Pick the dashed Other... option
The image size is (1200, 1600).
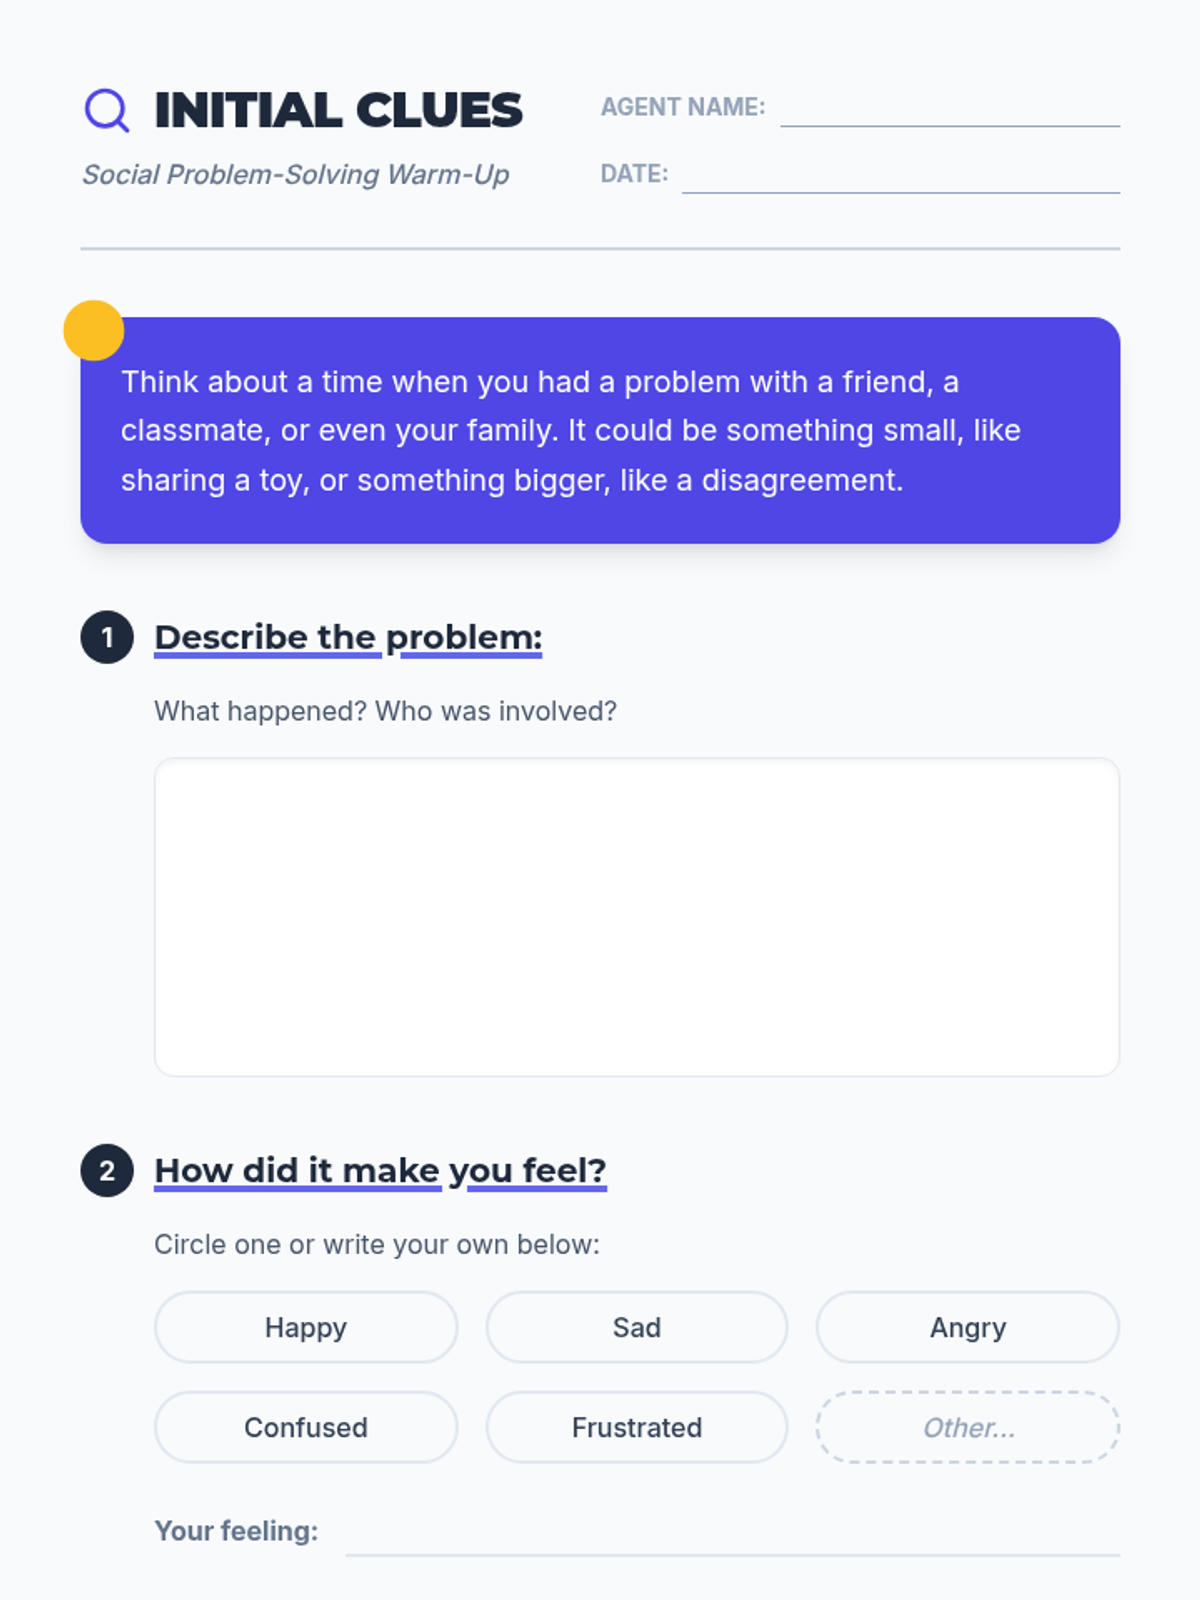[x=968, y=1427]
